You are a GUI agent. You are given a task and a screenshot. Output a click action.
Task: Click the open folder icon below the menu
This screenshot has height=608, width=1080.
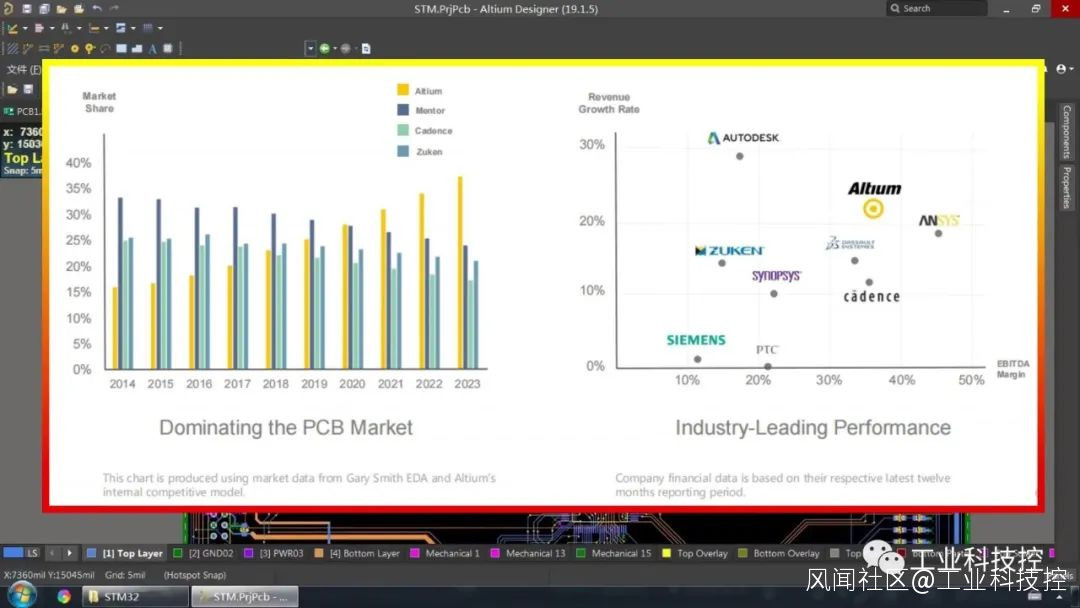coord(12,89)
